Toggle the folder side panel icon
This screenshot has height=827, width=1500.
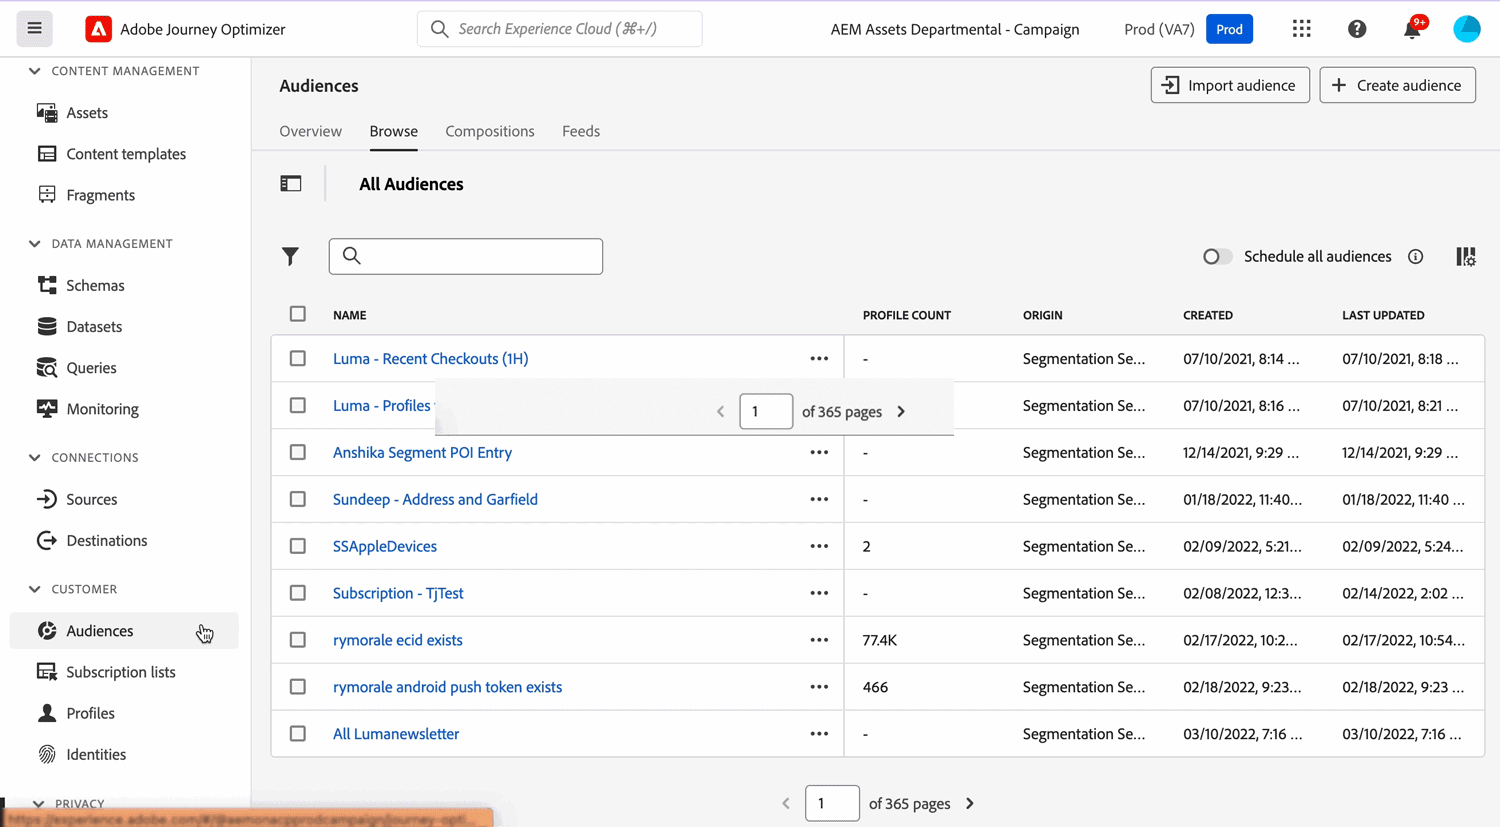[x=291, y=184]
